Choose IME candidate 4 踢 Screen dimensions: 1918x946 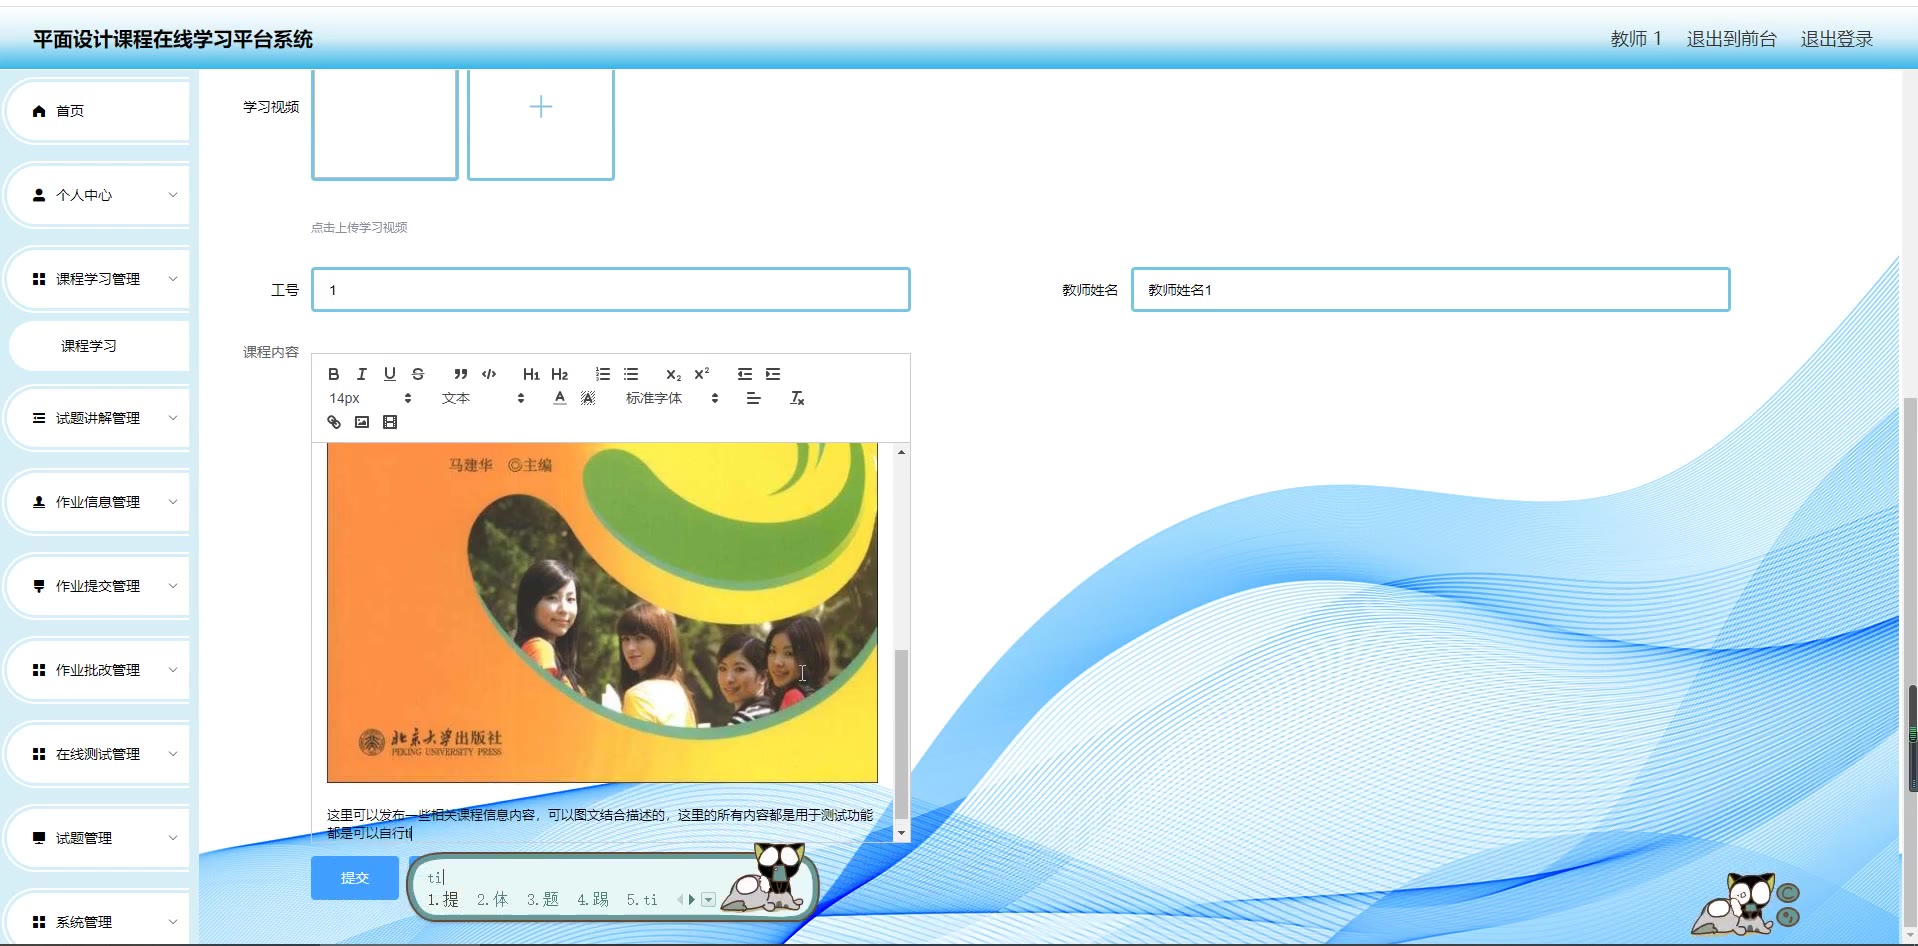pyautogui.click(x=592, y=900)
